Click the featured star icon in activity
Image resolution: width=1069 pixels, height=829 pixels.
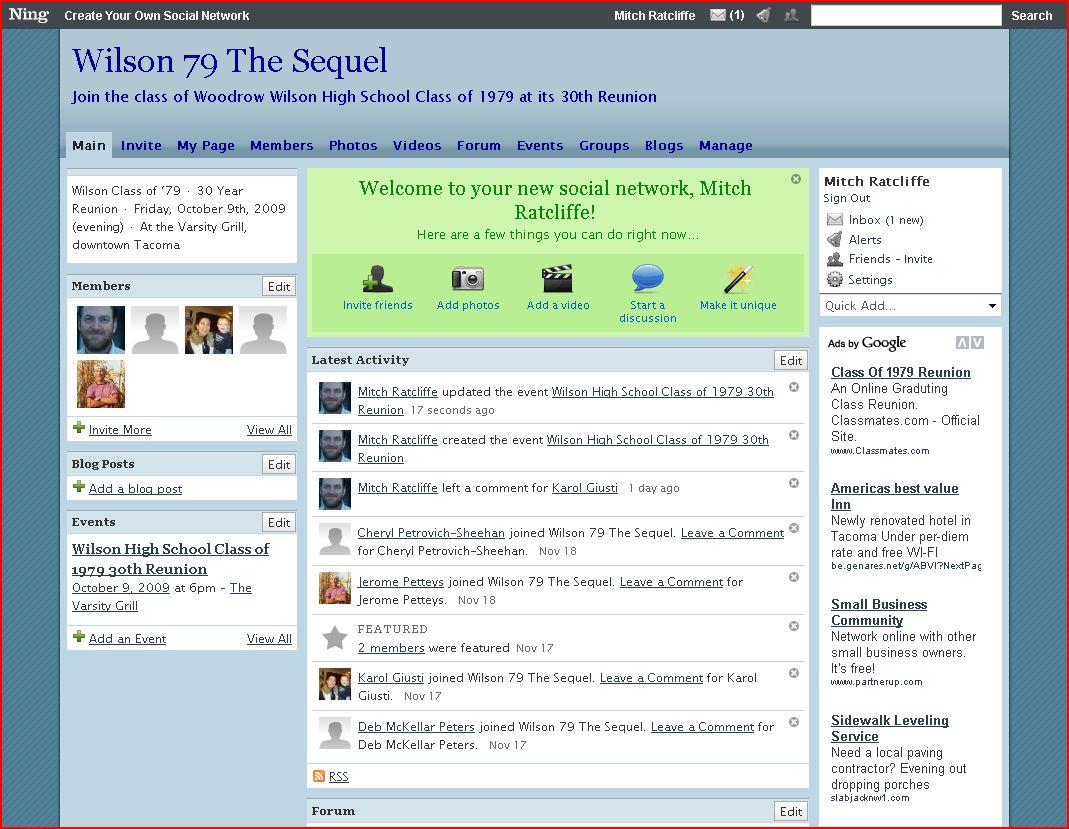click(x=335, y=638)
